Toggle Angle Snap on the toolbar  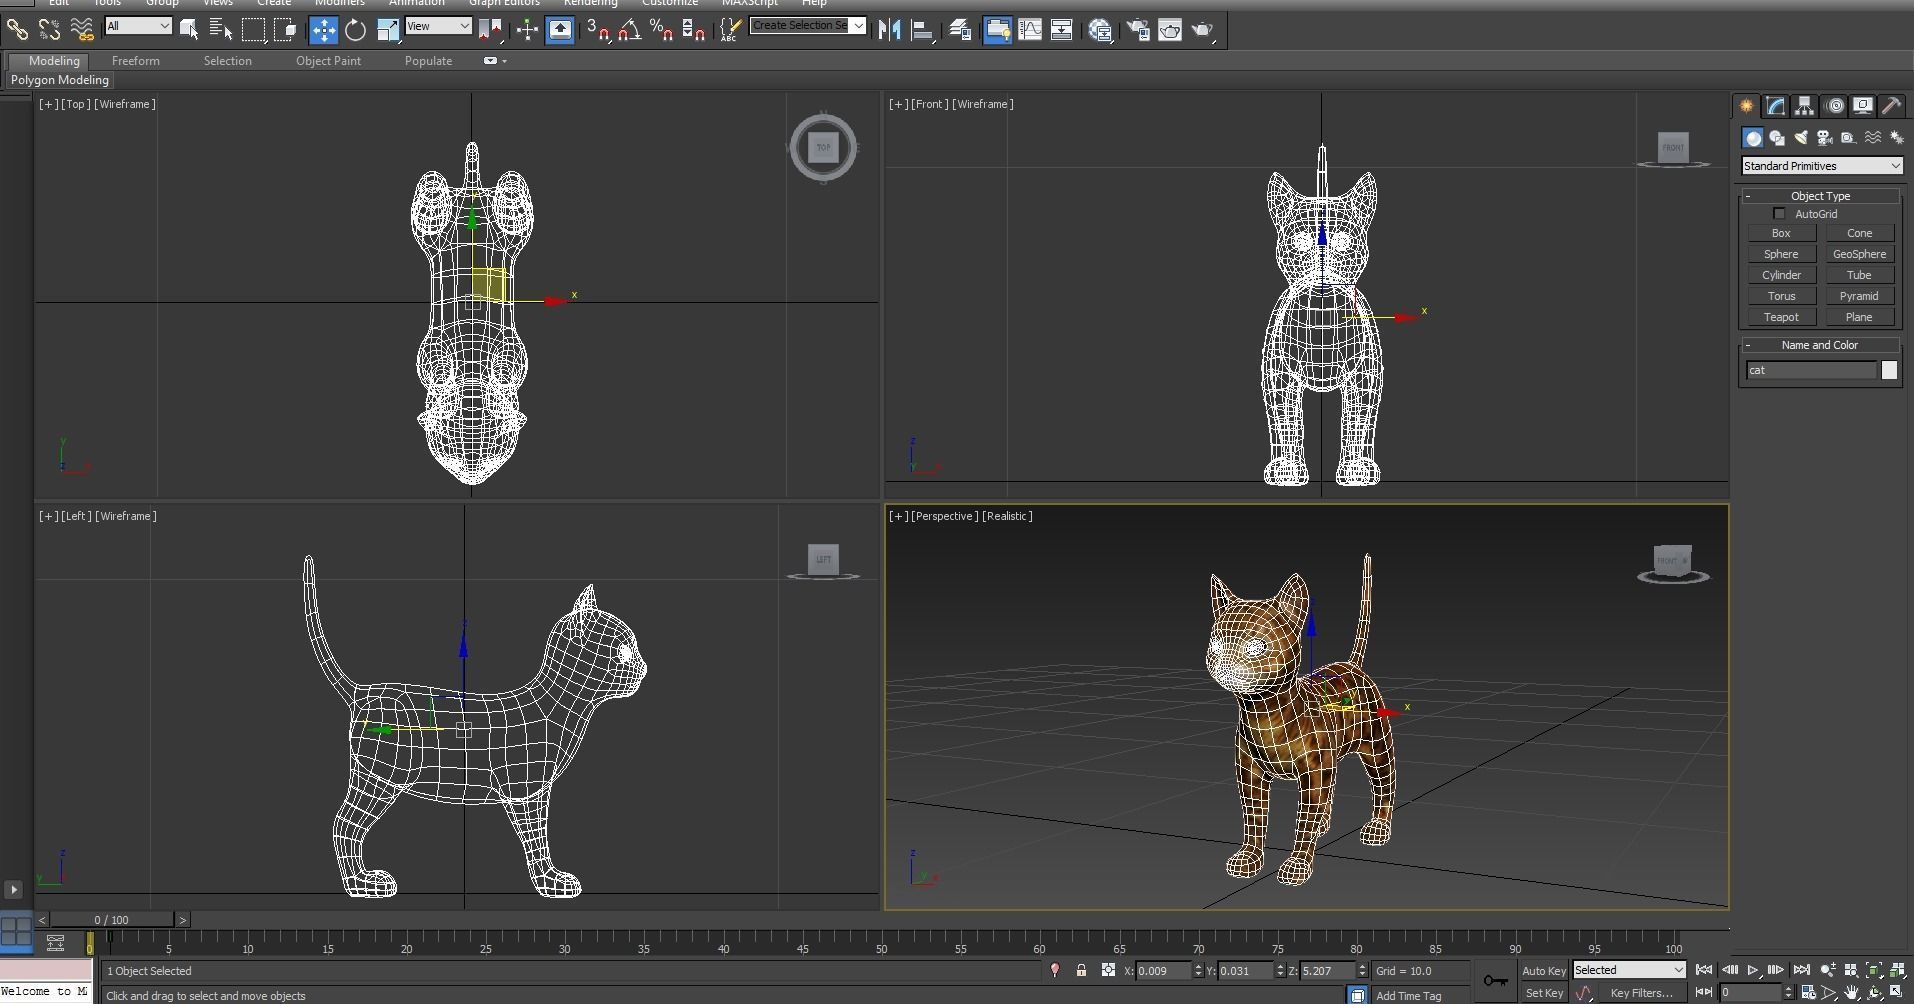pos(630,30)
